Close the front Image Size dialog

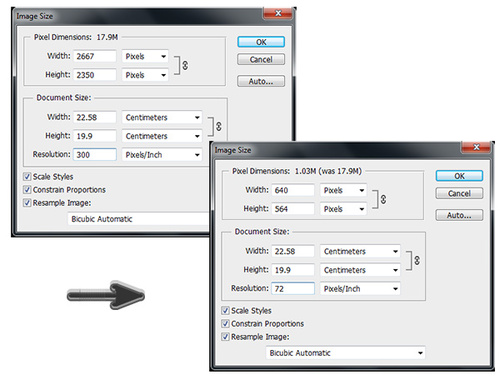click(476, 147)
